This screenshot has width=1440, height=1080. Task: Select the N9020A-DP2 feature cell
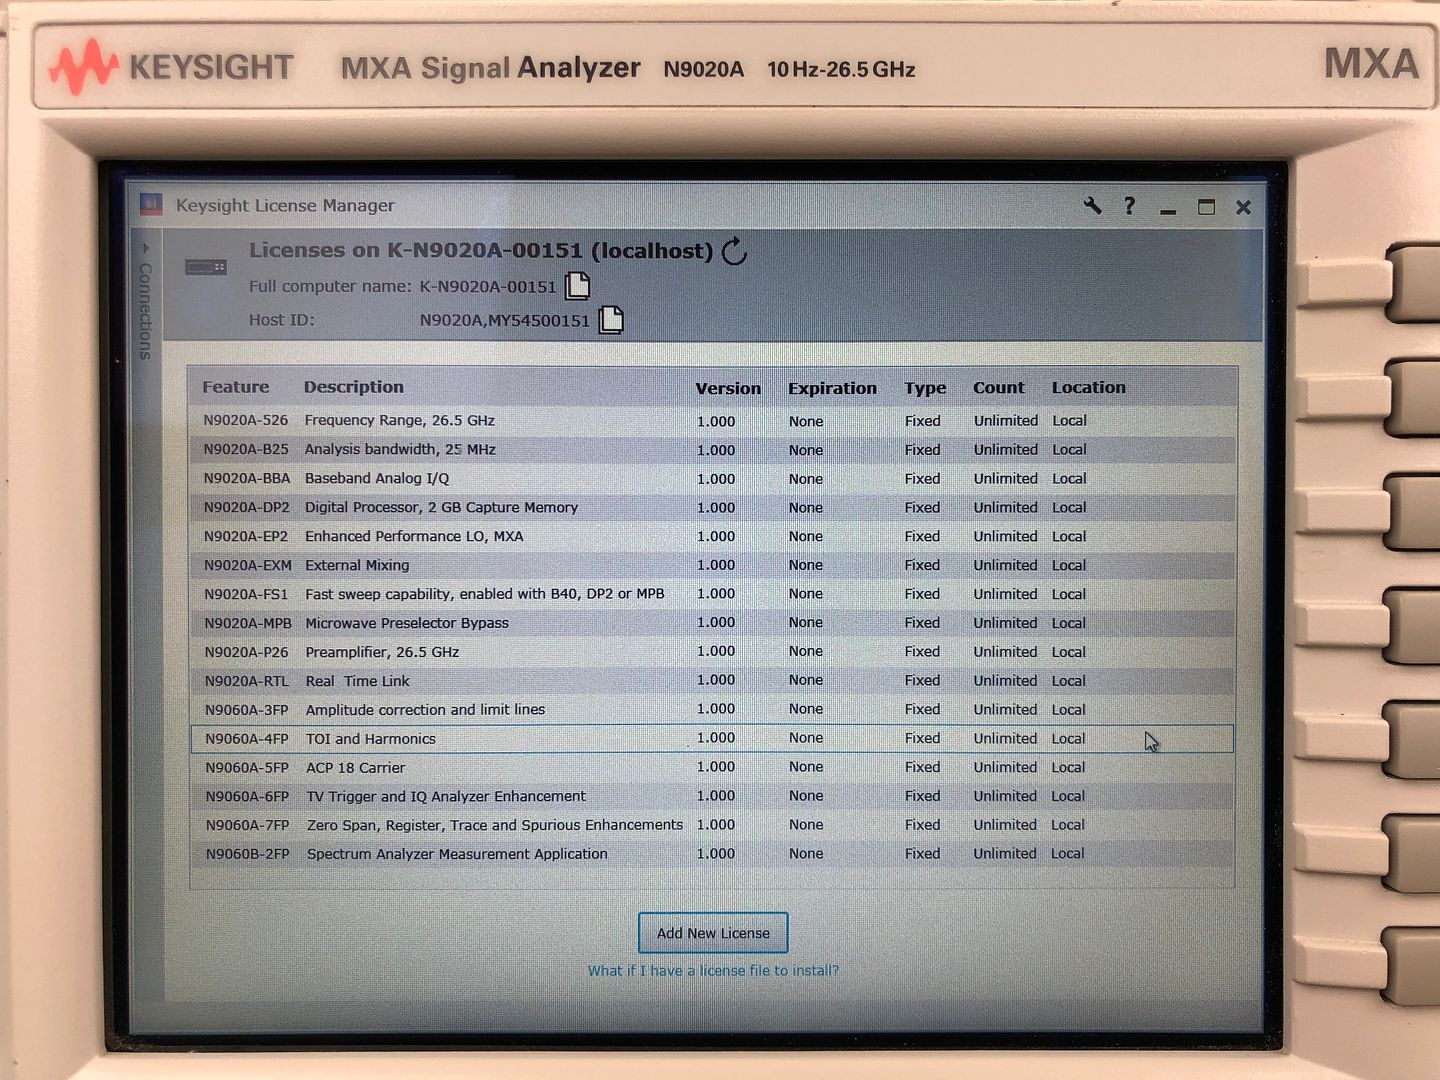coord(247,508)
